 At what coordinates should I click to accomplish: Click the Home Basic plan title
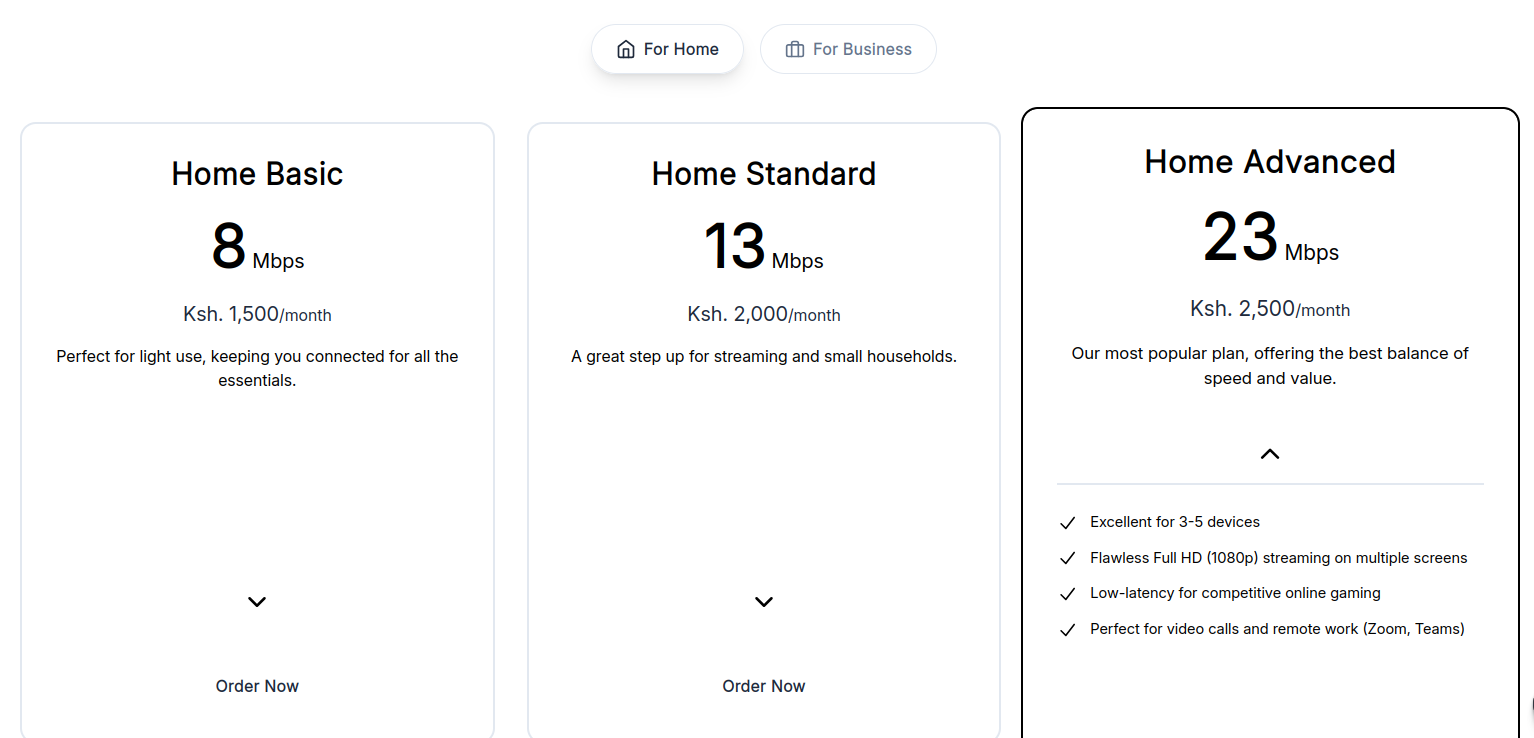coord(257,173)
